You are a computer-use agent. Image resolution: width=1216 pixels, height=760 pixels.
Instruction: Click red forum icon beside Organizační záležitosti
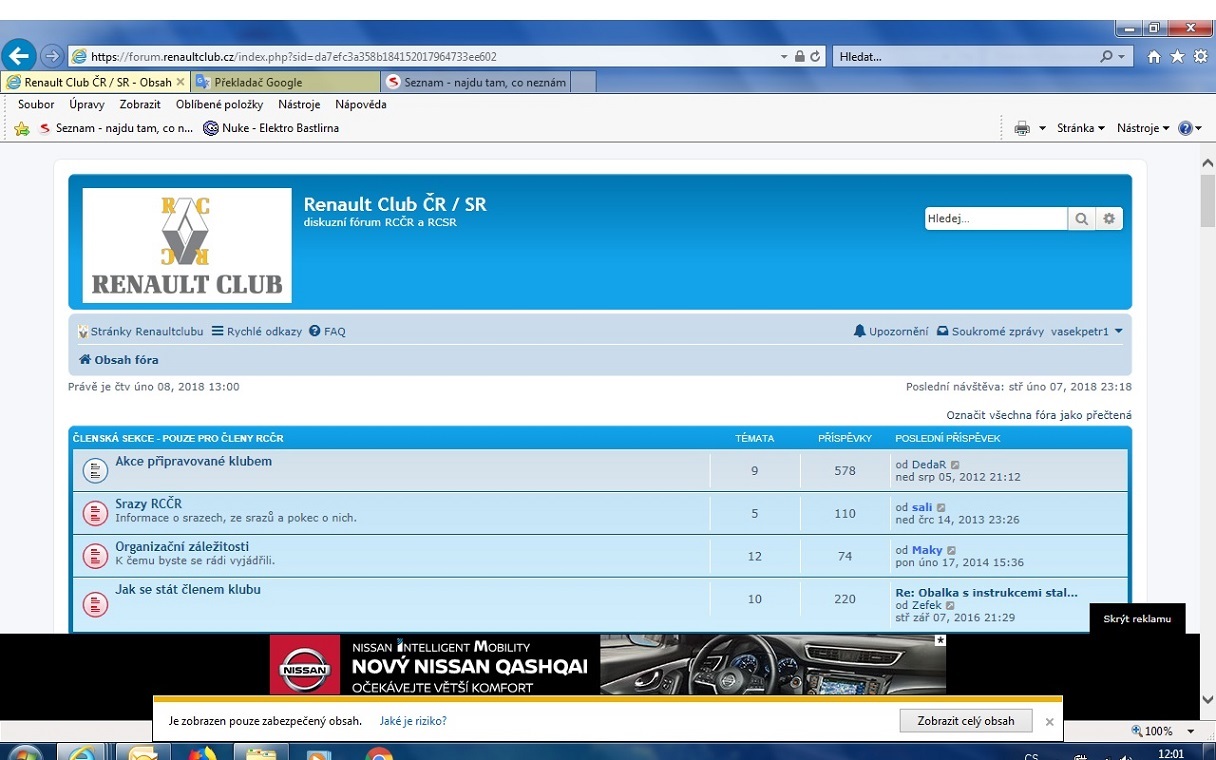(x=95, y=555)
